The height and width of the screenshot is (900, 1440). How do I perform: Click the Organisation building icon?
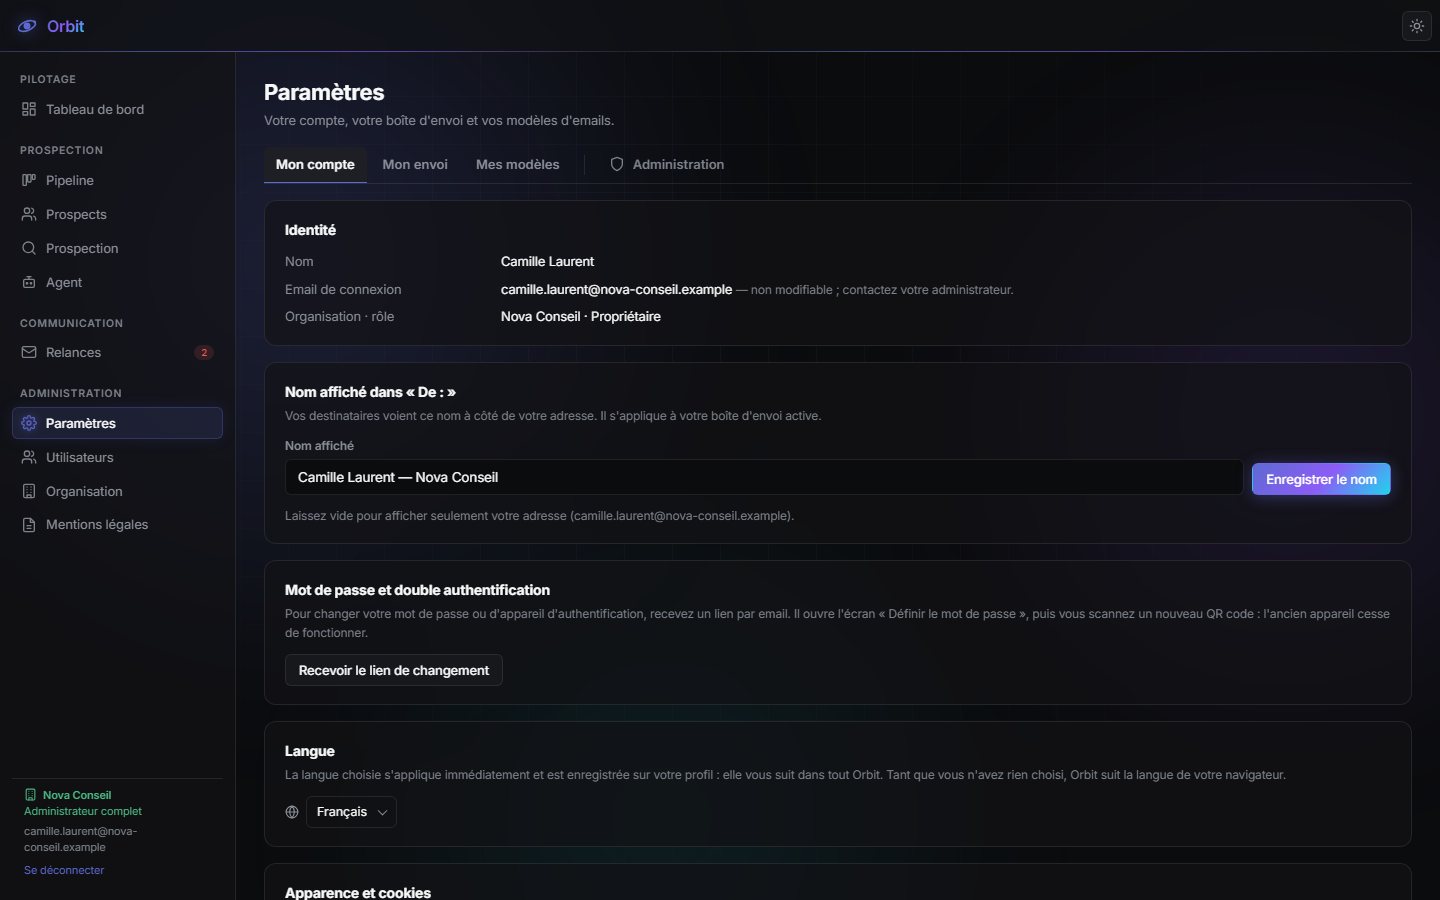click(x=29, y=491)
